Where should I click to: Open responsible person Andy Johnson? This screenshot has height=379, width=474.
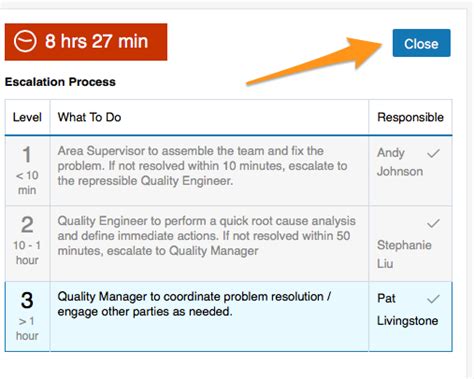pyautogui.click(x=400, y=162)
